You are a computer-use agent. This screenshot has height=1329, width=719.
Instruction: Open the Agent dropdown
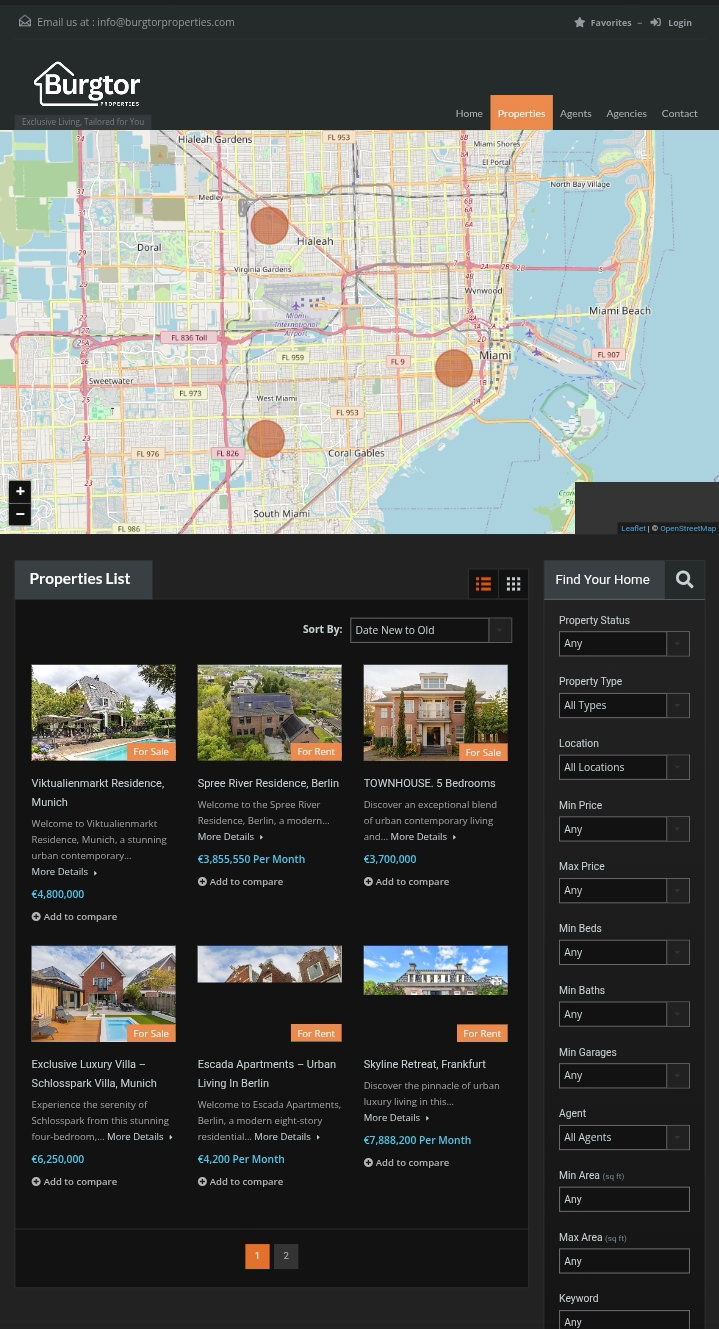(624, 1137)
